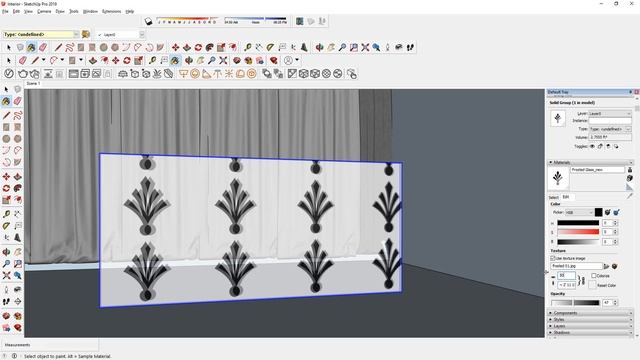Click the Instance name input field

click(610, 121)
